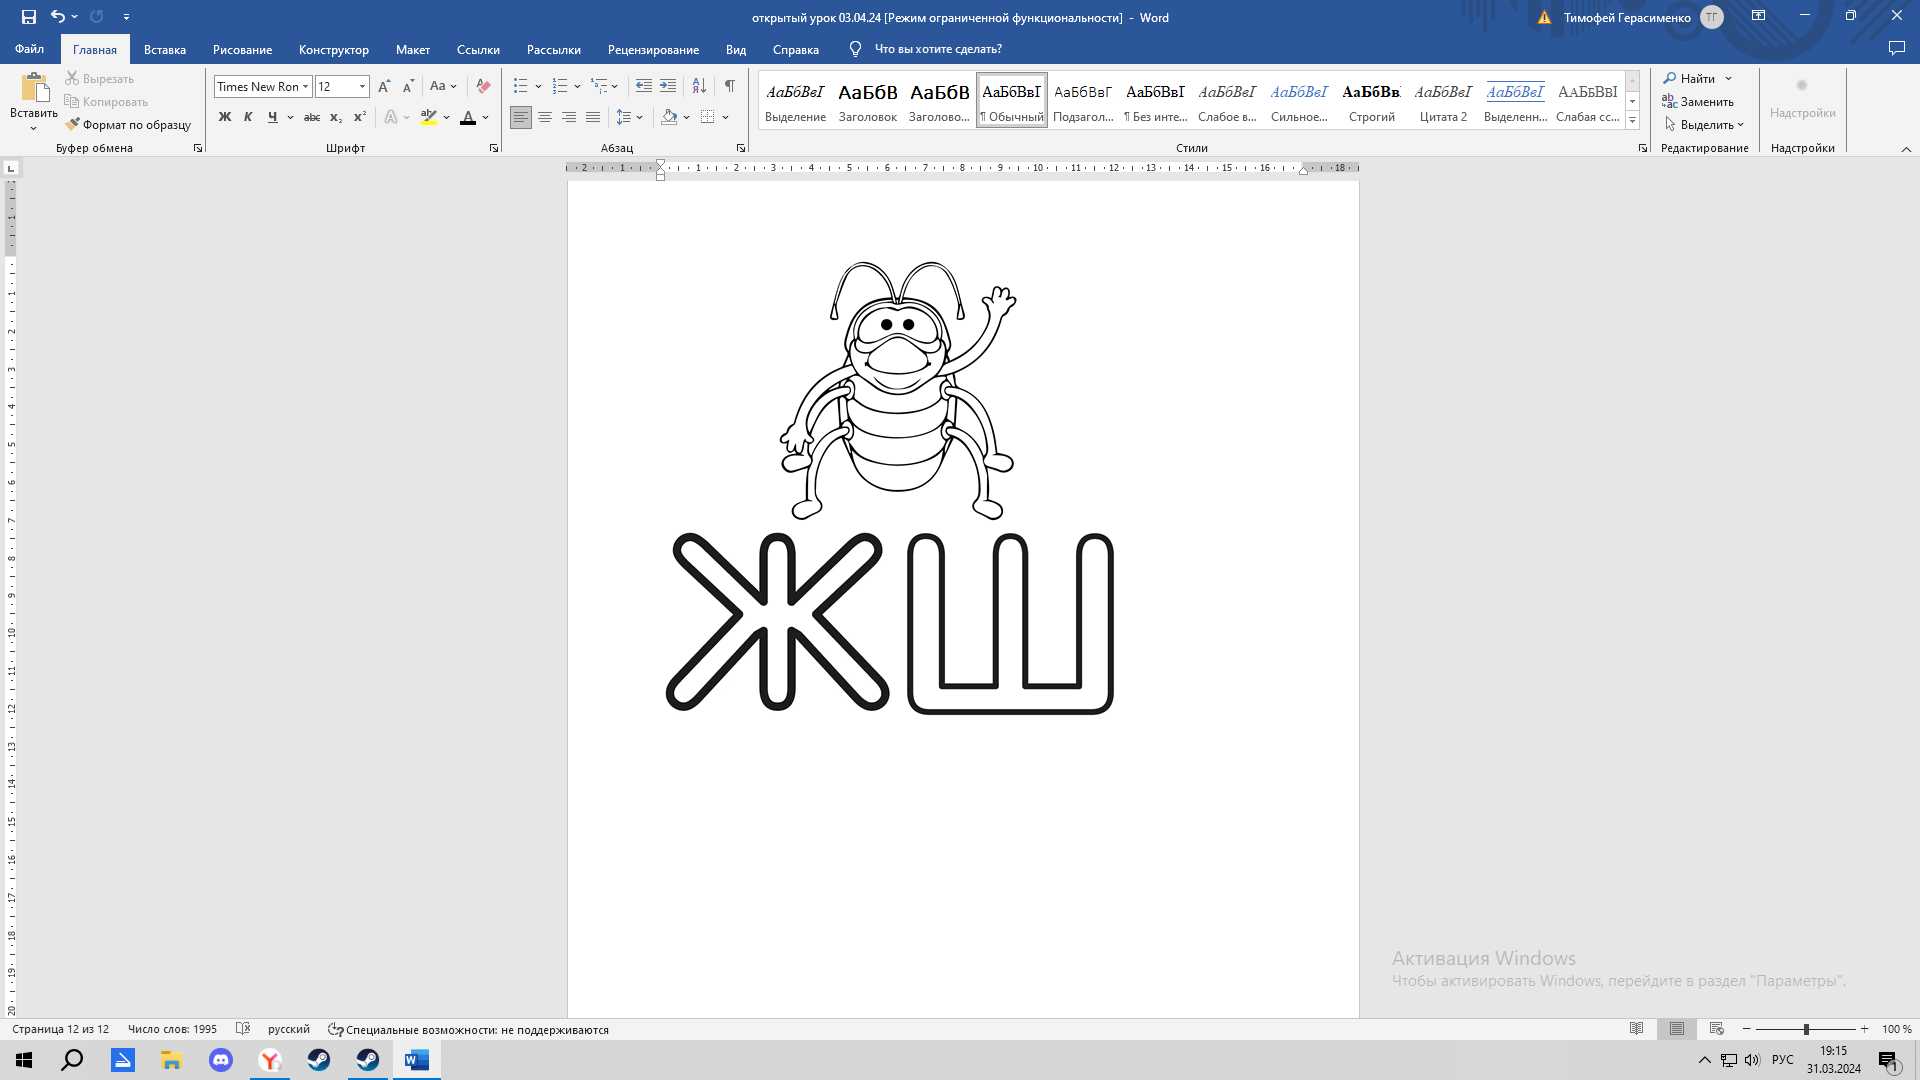This screenshot has height=1080, width=1920.
Task: Open the Рецензирование ribbon tab
Action: (653, 49)
